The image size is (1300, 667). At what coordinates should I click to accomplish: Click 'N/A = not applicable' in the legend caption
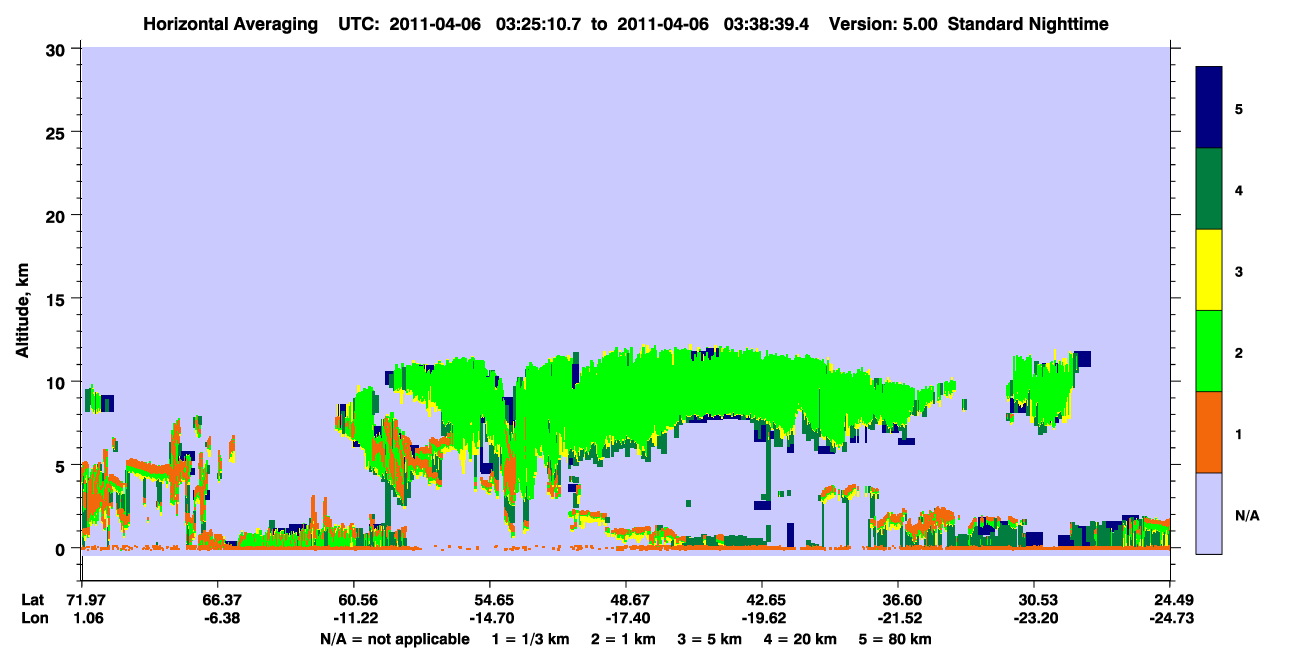395,639
